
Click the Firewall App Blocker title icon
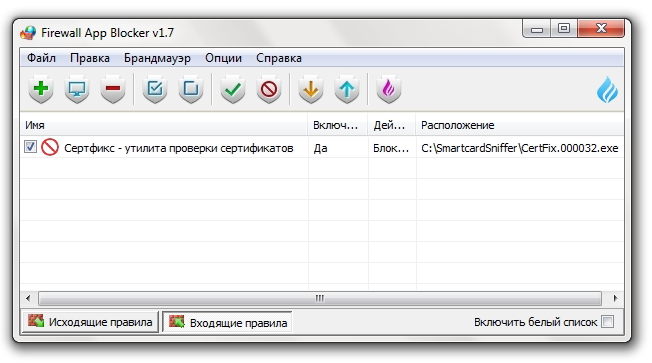pyautogui.click(x=28, y=33)
